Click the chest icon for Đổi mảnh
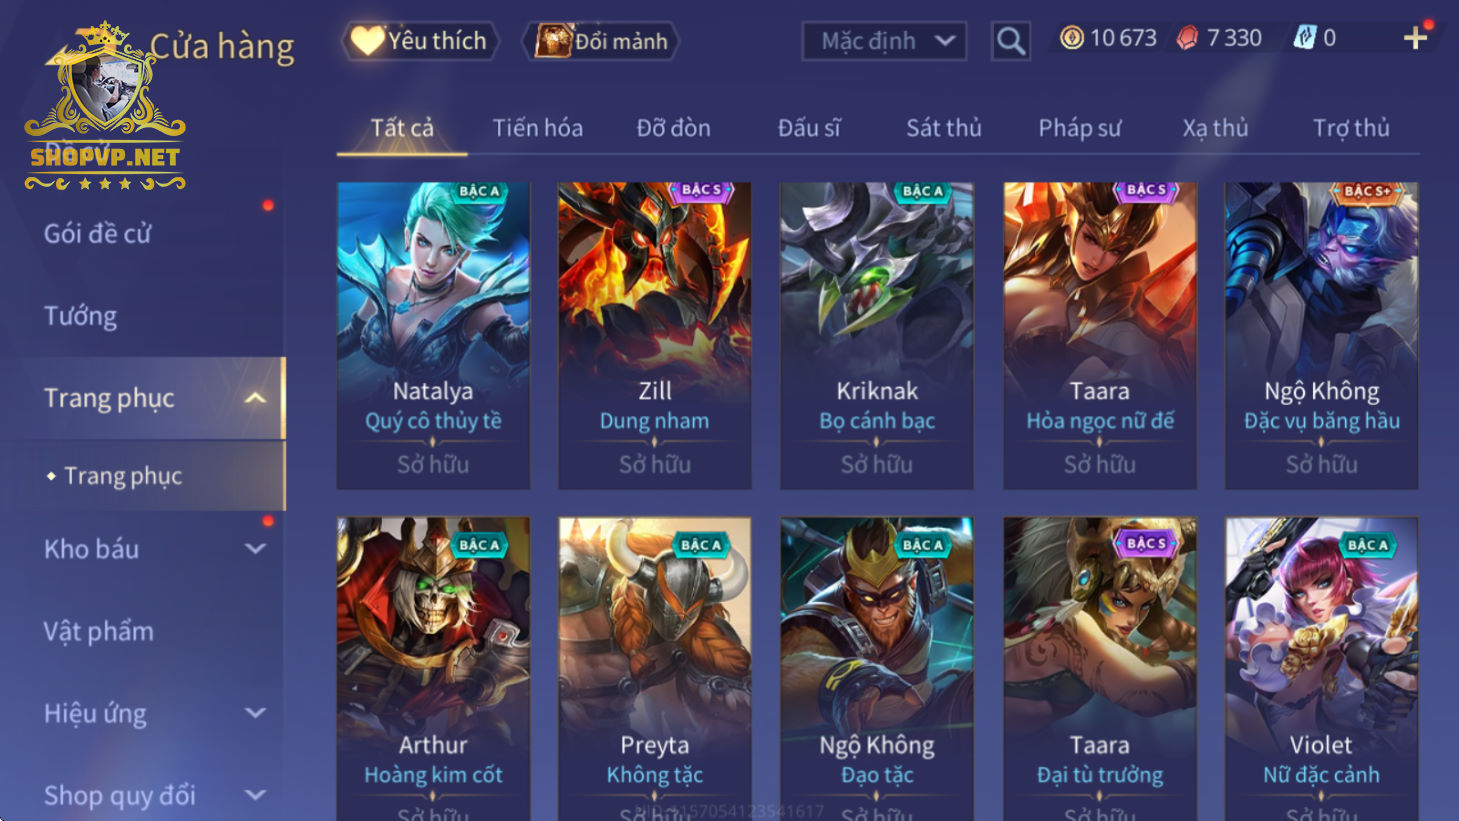 tap(553, 40)
